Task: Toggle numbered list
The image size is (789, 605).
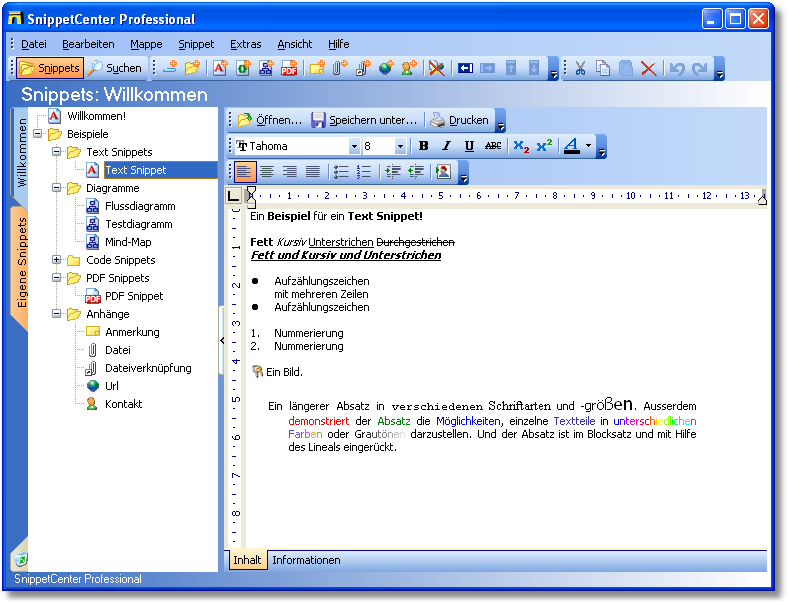Action: [x=364, y=172]
